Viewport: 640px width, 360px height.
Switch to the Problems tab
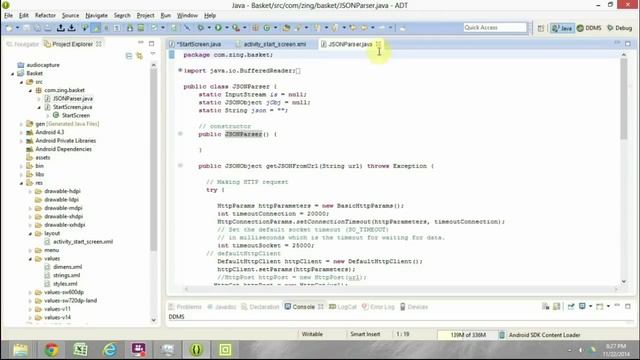185,307
